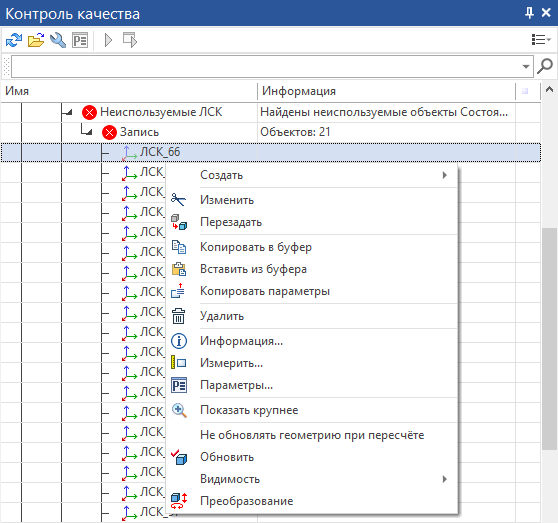This screenshot has width=558, height=523.
Task: Pin the Контроль качества panel
Action: point(529,13)
